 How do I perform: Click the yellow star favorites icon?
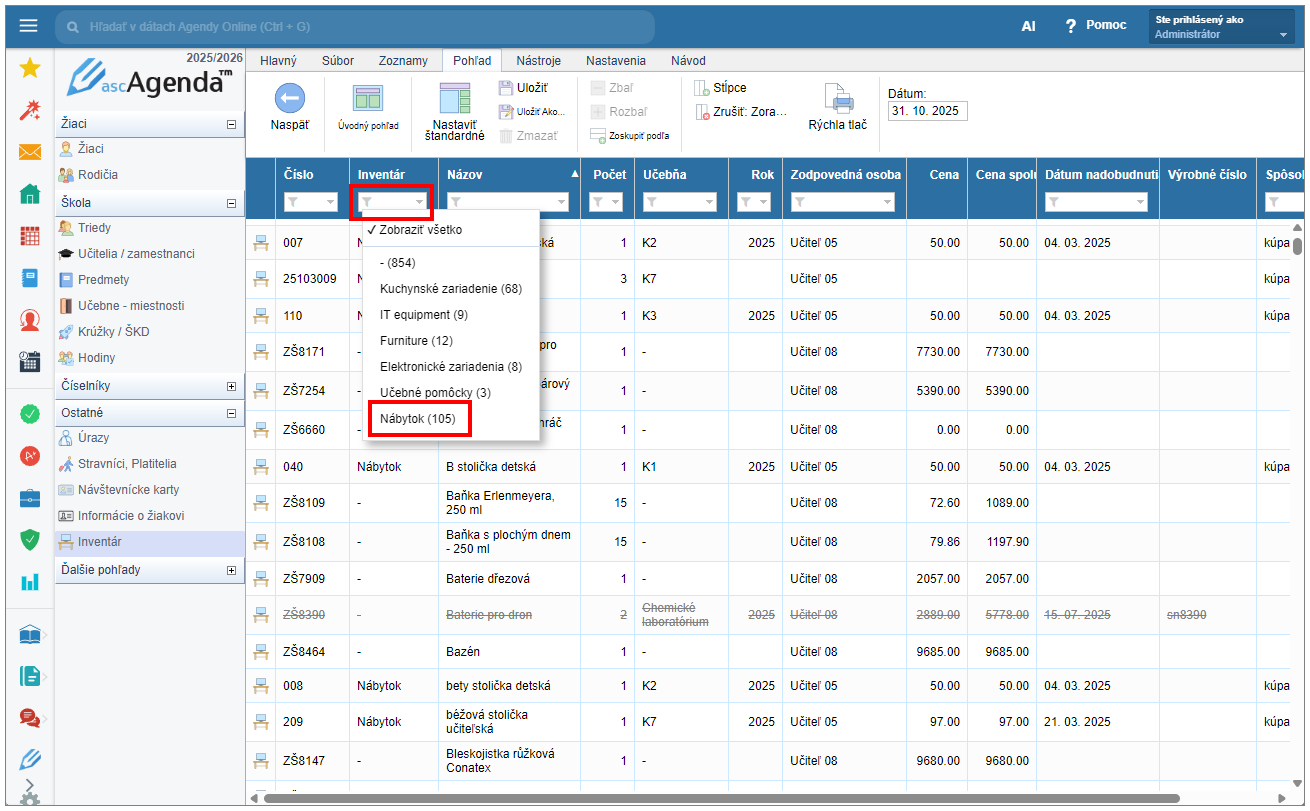click(30, 68)
